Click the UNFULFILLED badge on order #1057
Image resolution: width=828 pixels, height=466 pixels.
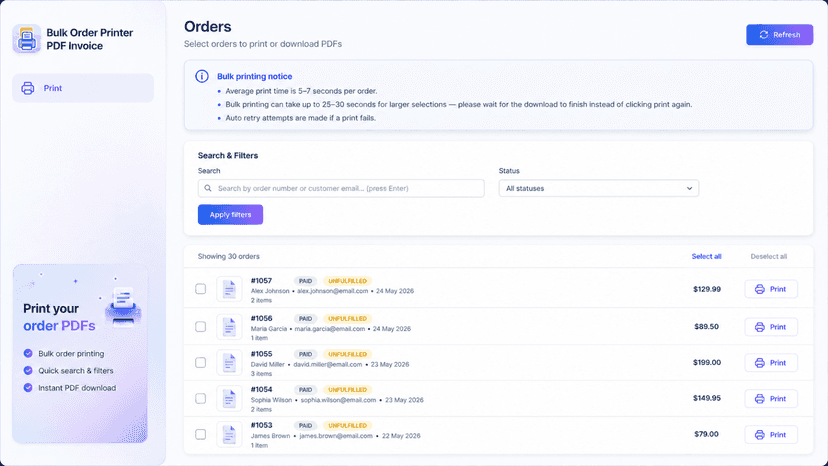click(x=347, y=281)
